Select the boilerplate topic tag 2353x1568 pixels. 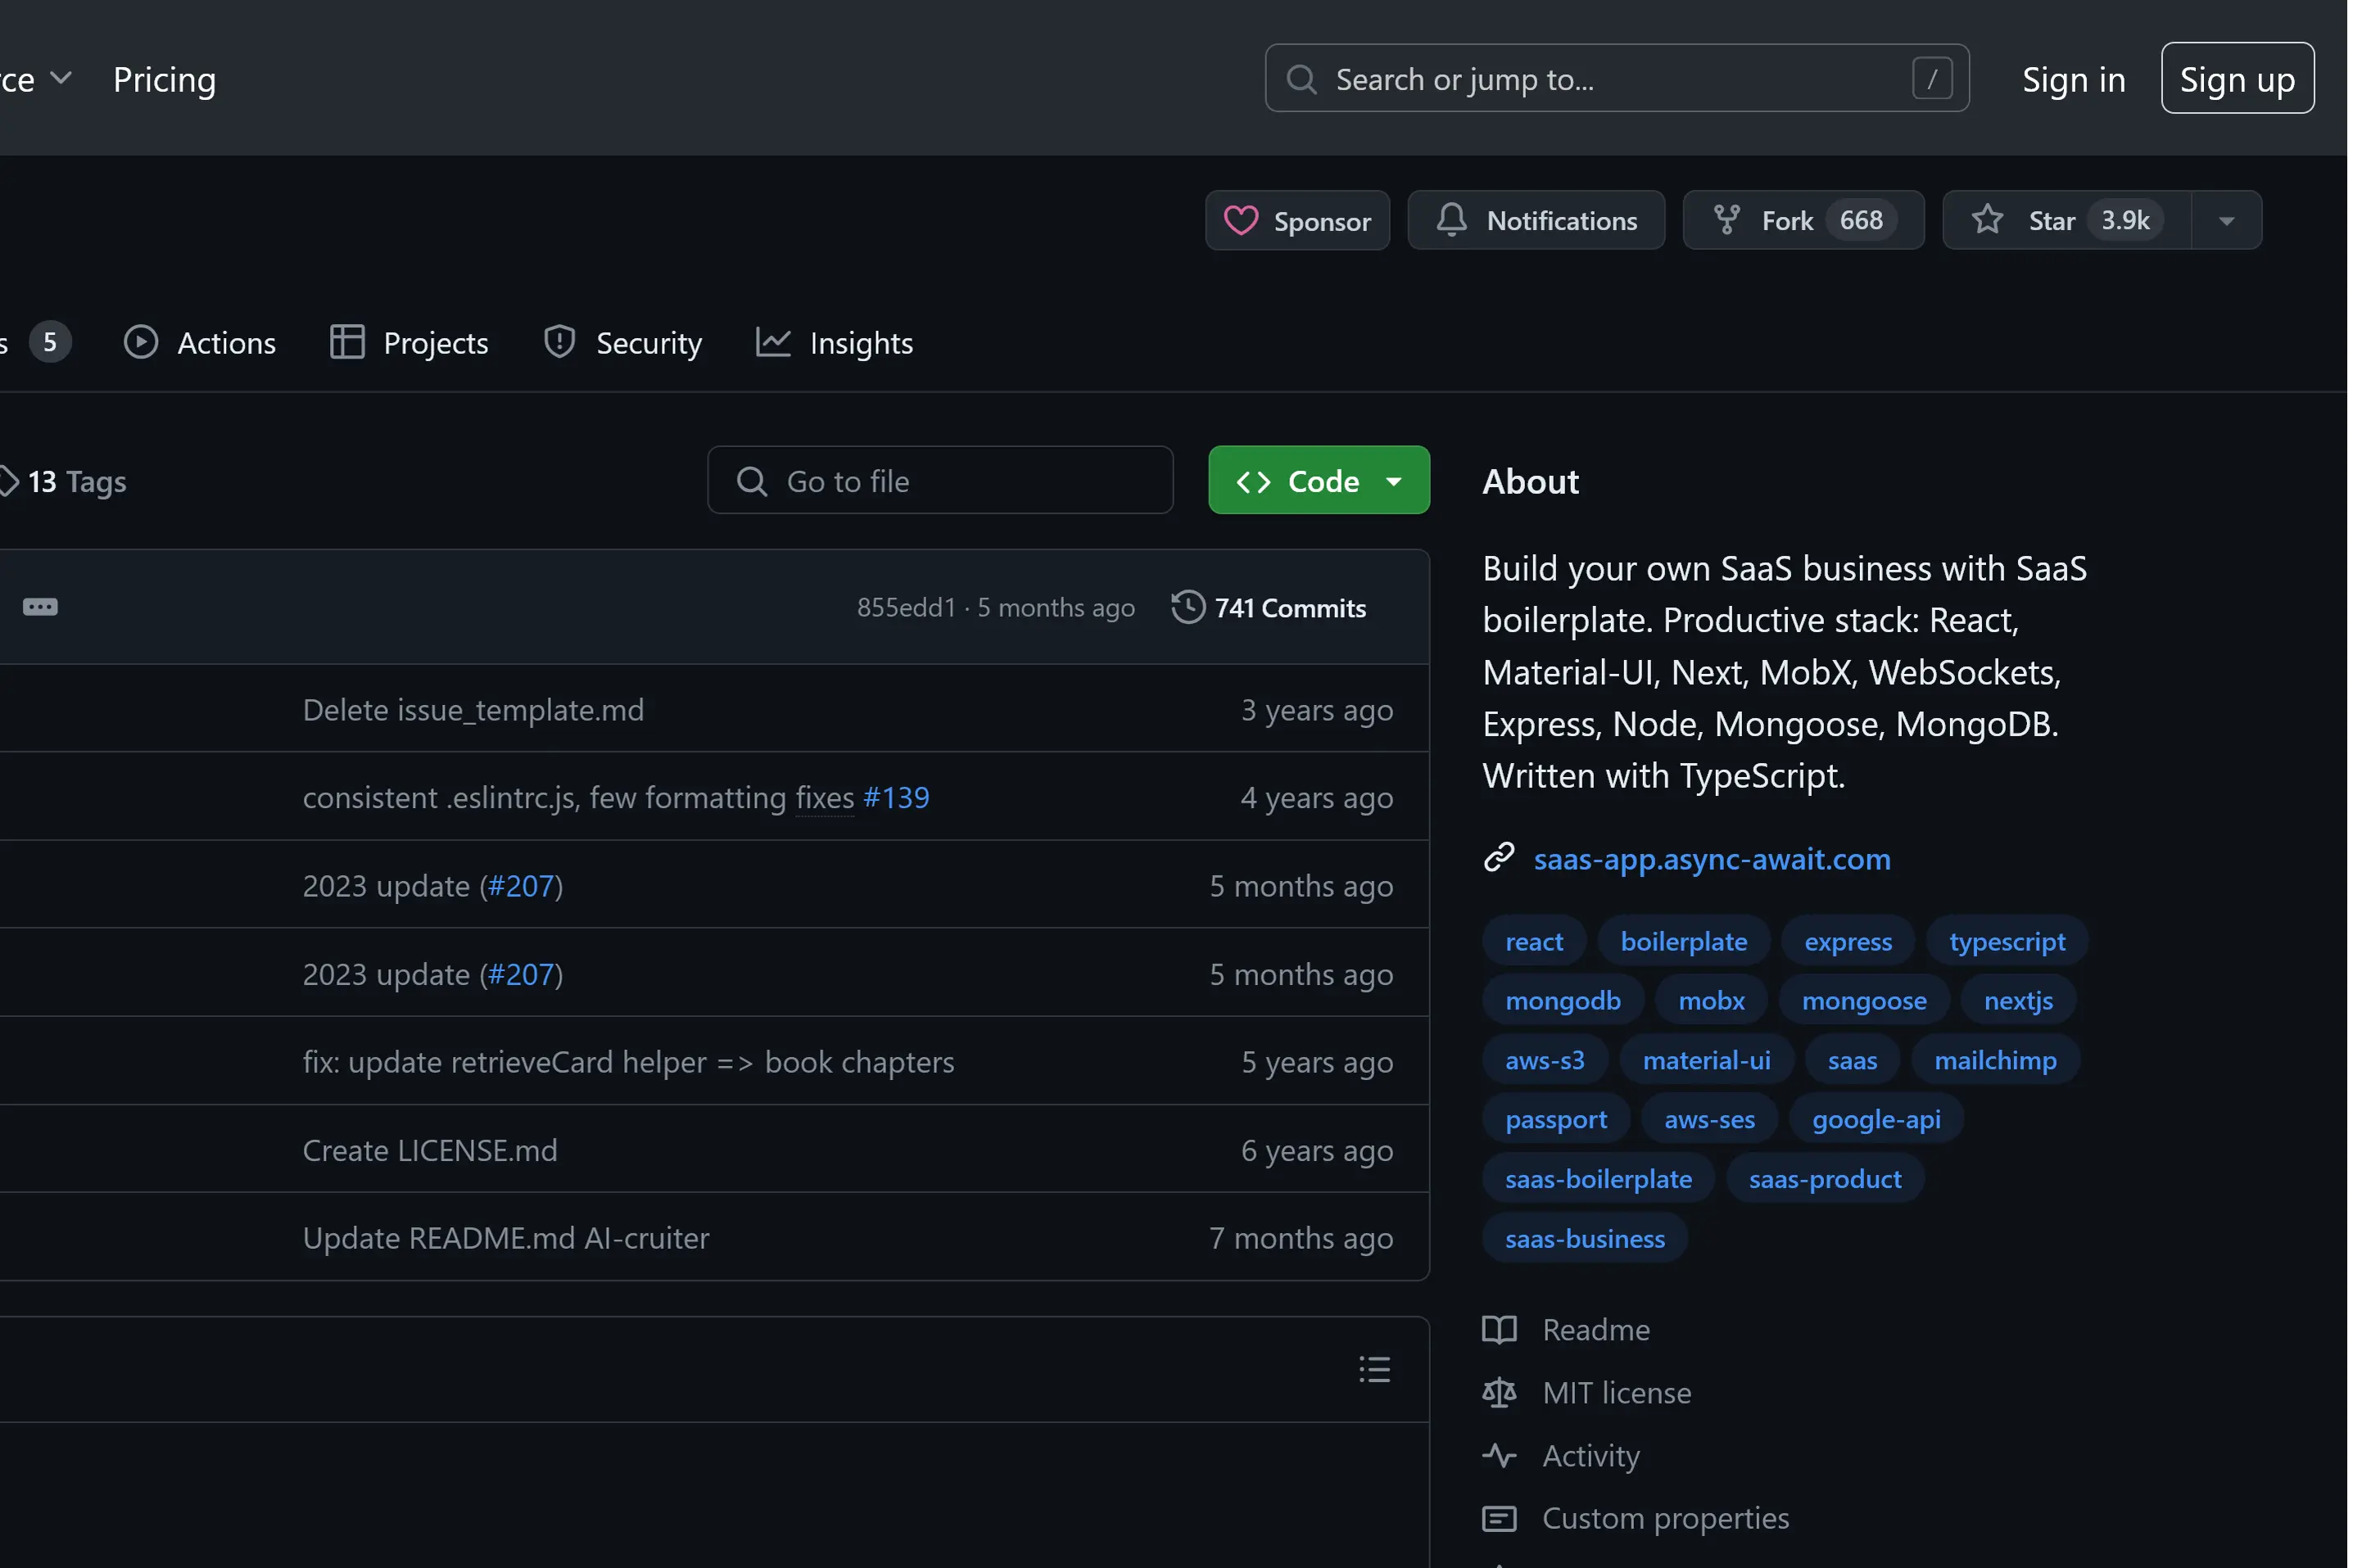(x=1683, y=941)
